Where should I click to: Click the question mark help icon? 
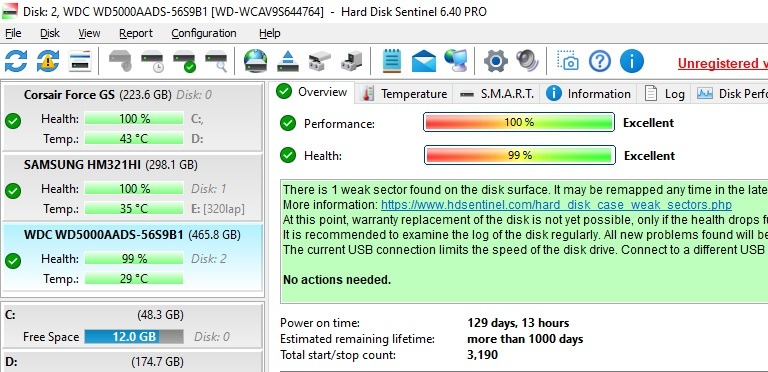point(600,62)
